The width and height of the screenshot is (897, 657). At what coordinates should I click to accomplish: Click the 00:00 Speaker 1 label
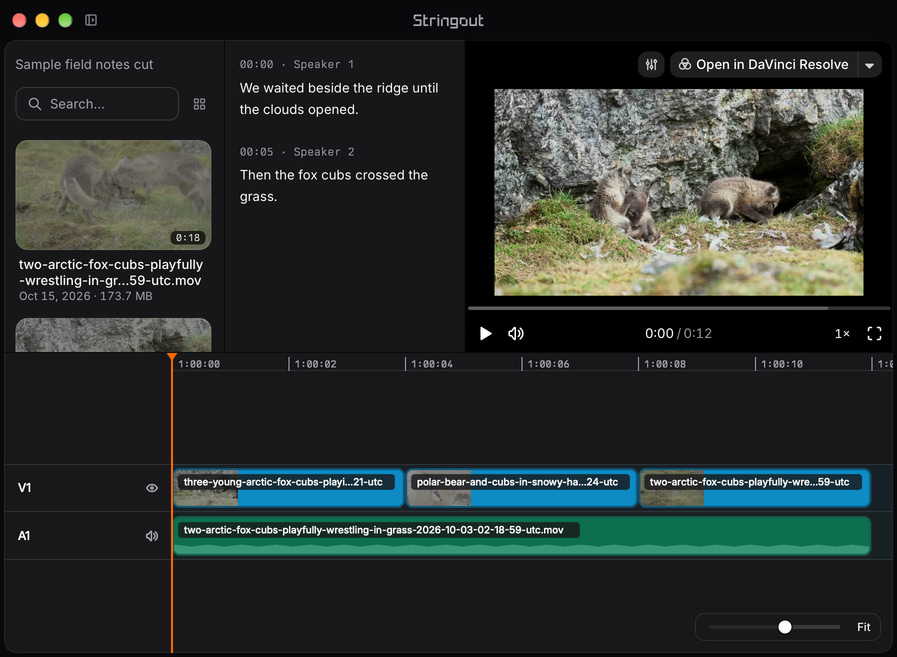(297, 64)
